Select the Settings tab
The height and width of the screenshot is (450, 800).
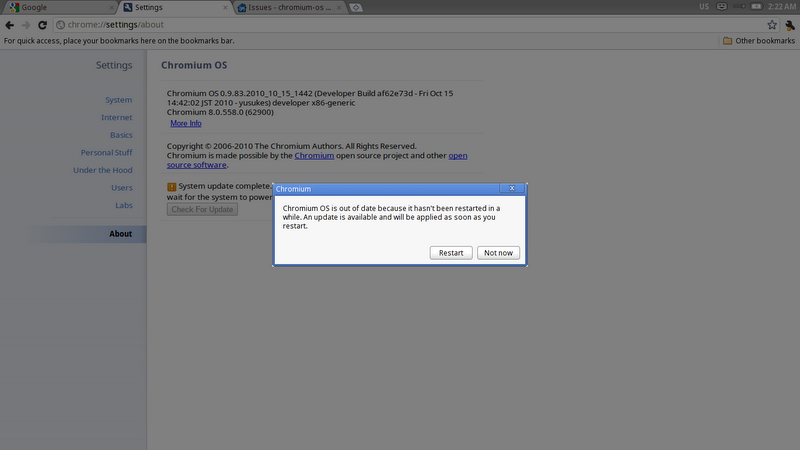pyautogui.click(x=176, y=7)
